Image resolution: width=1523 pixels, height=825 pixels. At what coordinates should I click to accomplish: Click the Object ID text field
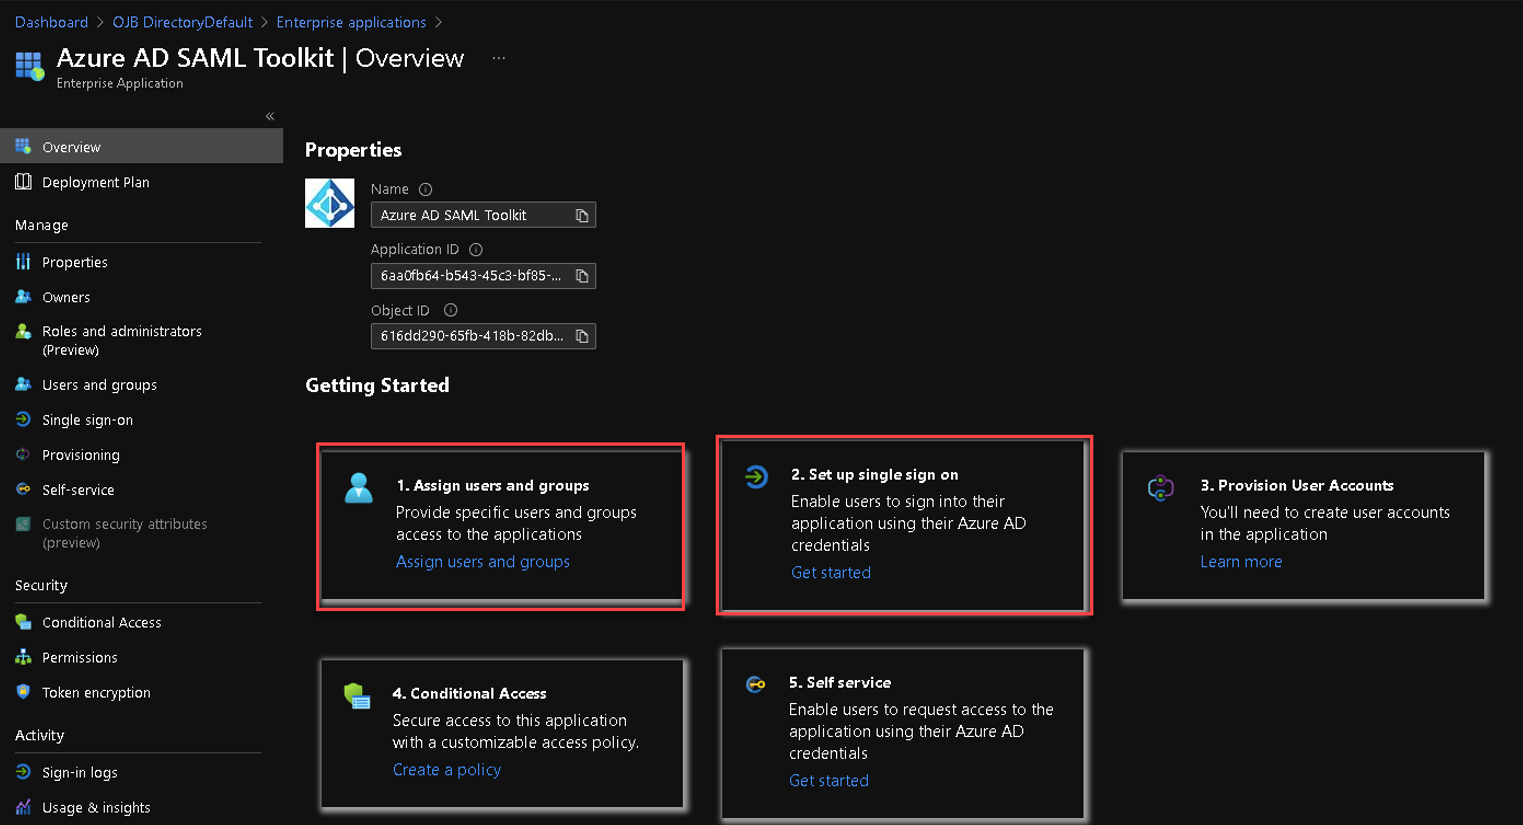point(483,336)
